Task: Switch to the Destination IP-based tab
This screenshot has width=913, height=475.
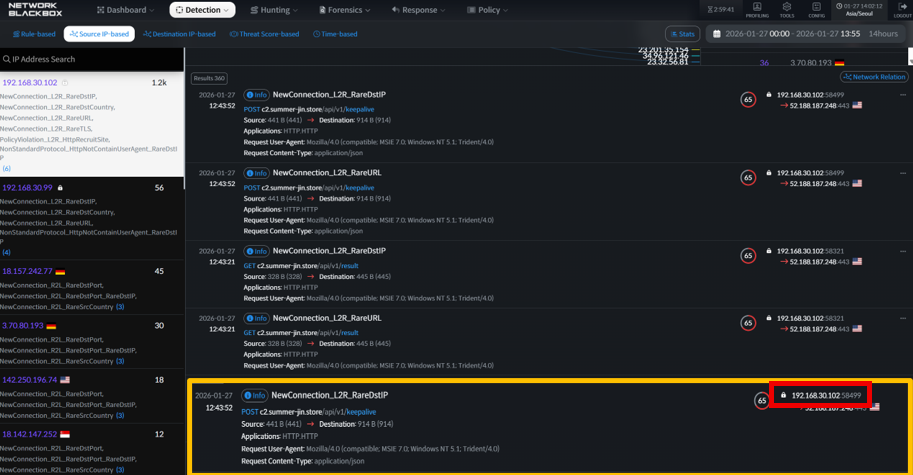Action: click(179, 34)
